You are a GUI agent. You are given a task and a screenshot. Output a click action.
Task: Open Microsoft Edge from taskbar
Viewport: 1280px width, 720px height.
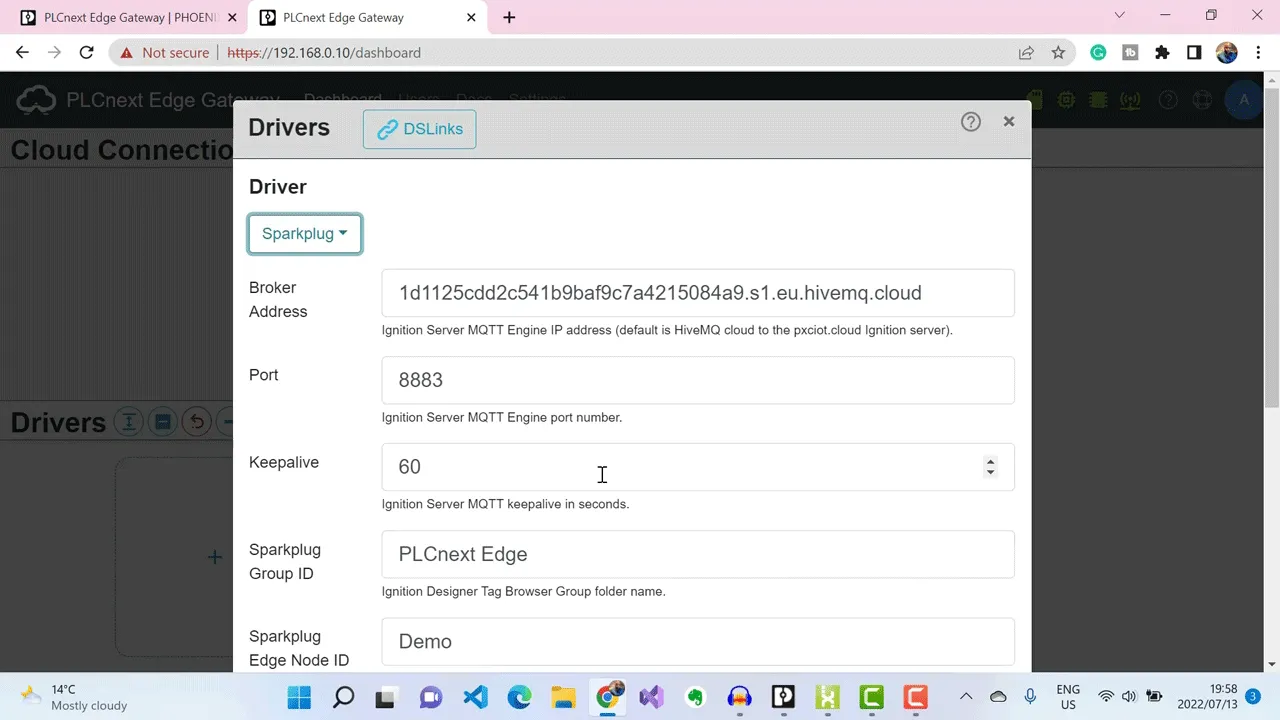[x=519, y=697]
